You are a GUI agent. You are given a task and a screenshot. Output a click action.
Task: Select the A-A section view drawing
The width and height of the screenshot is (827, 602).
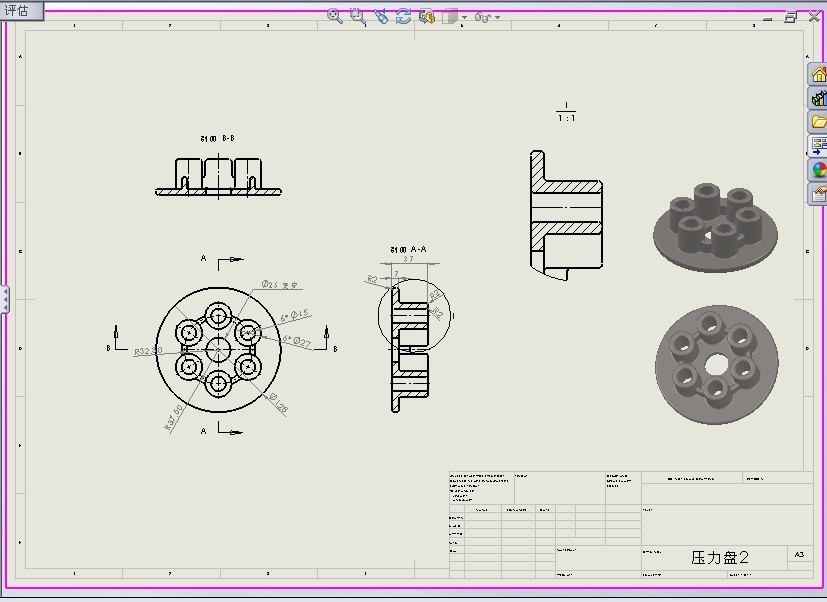(409, 348)
